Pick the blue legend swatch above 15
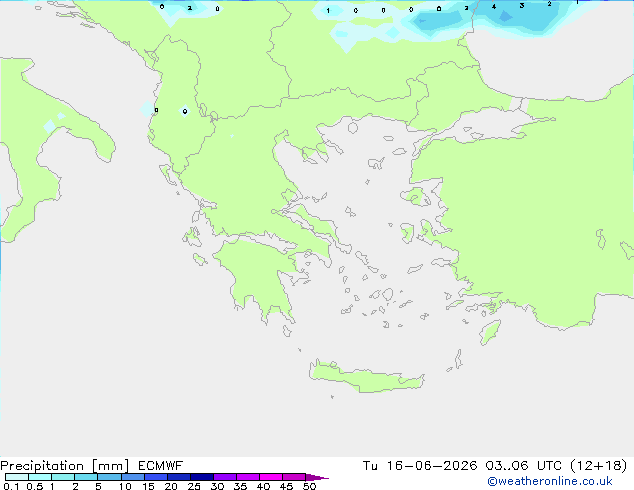 156,477
